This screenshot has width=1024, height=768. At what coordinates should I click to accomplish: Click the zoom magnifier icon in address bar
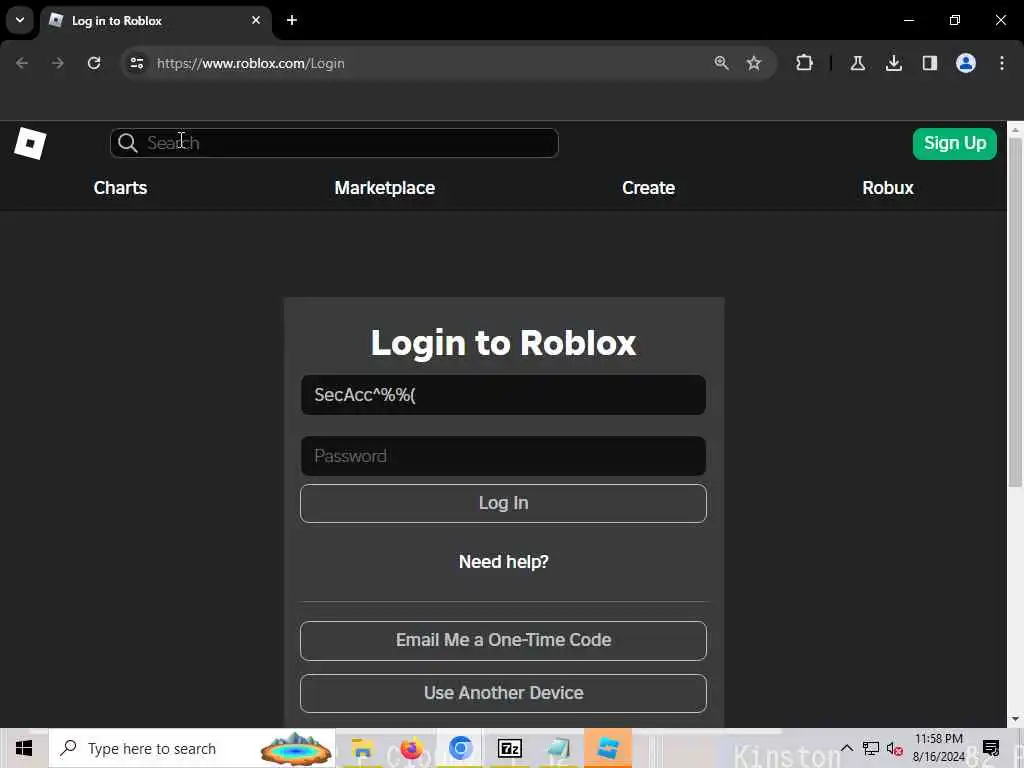(x=722, y=63)
